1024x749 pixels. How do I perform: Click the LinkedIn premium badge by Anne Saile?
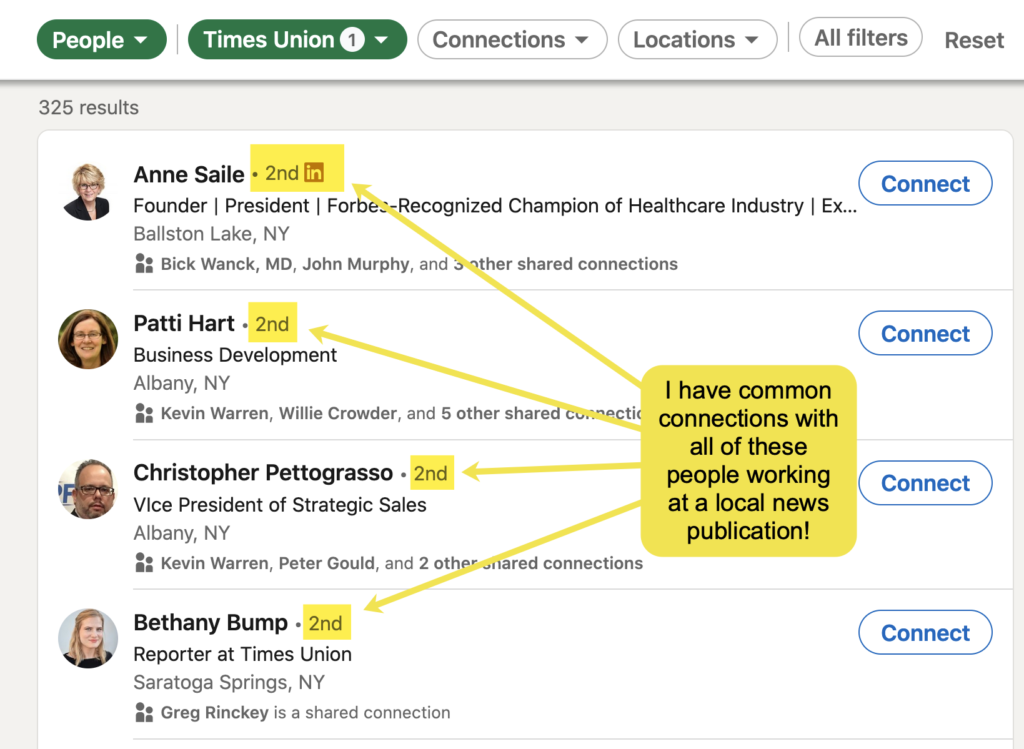pos(314,173)
